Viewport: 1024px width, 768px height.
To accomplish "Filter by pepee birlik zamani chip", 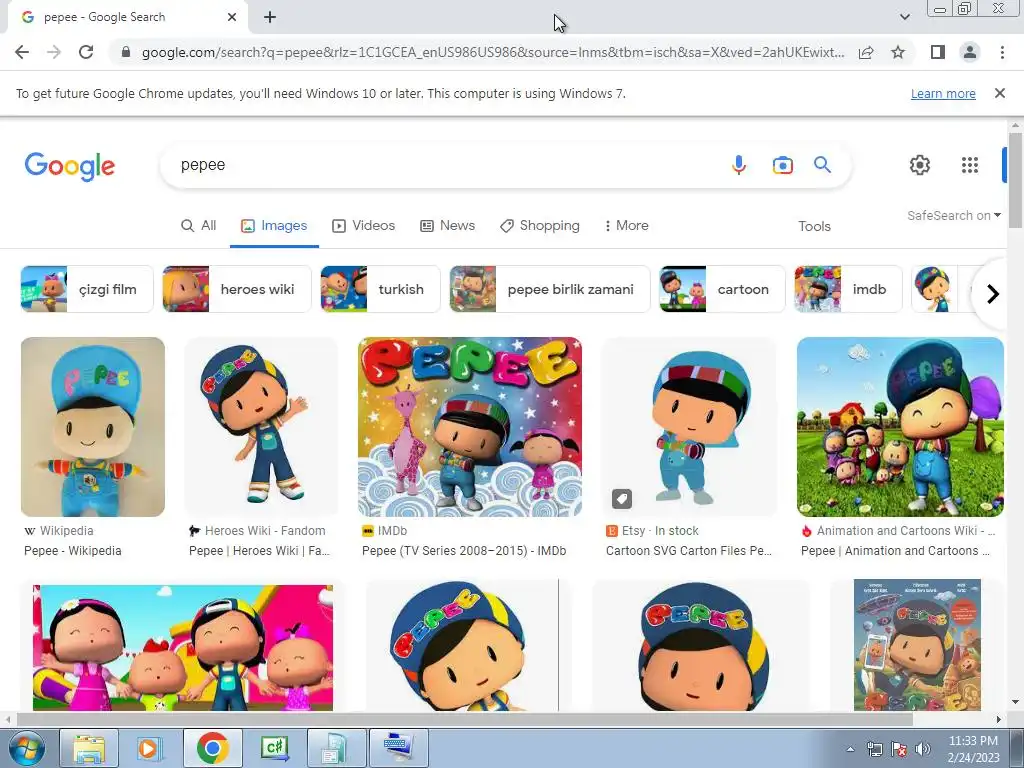I will tap(550, 289).
